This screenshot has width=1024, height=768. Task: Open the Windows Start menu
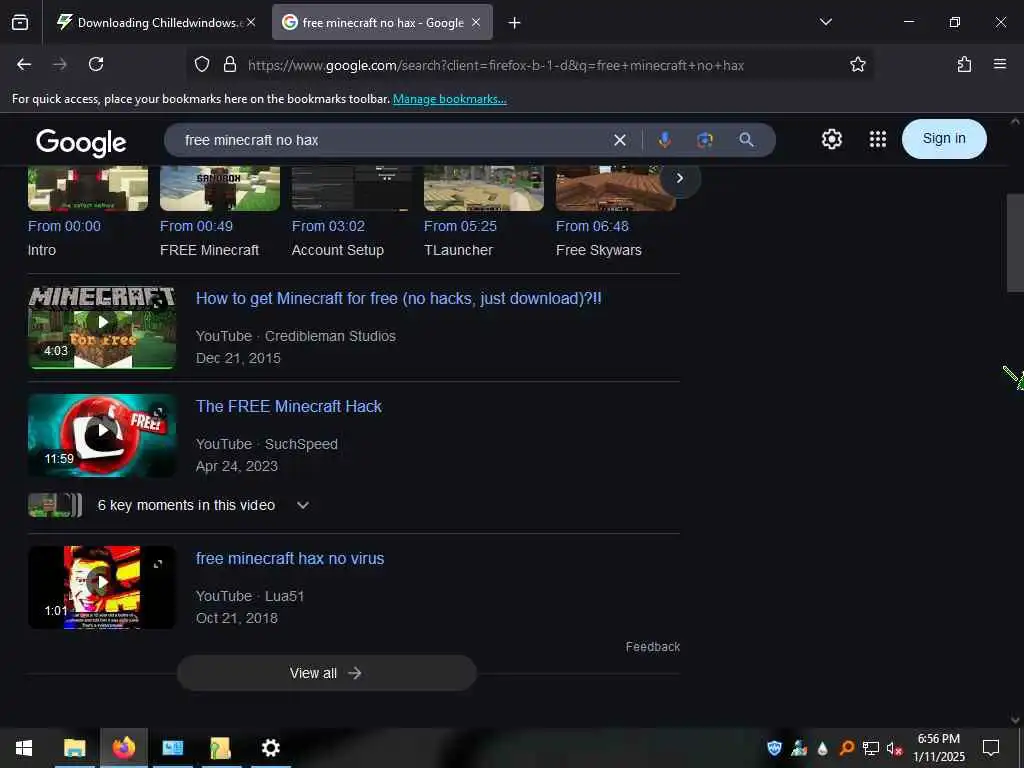click(x=24, y=748)
